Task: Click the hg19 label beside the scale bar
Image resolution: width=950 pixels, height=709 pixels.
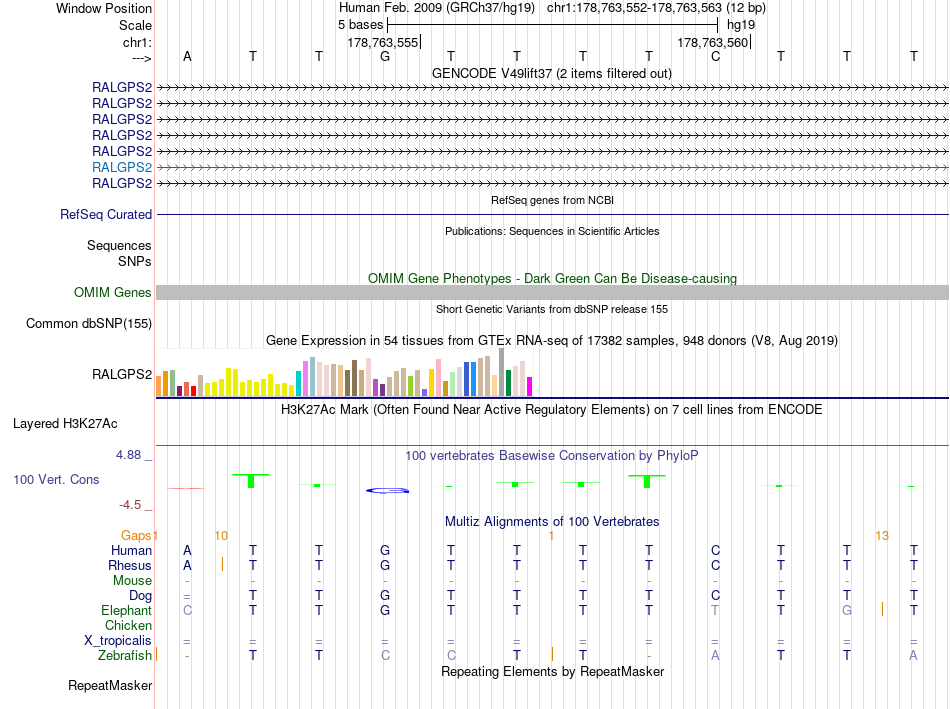Action: (x=741, y=25)
